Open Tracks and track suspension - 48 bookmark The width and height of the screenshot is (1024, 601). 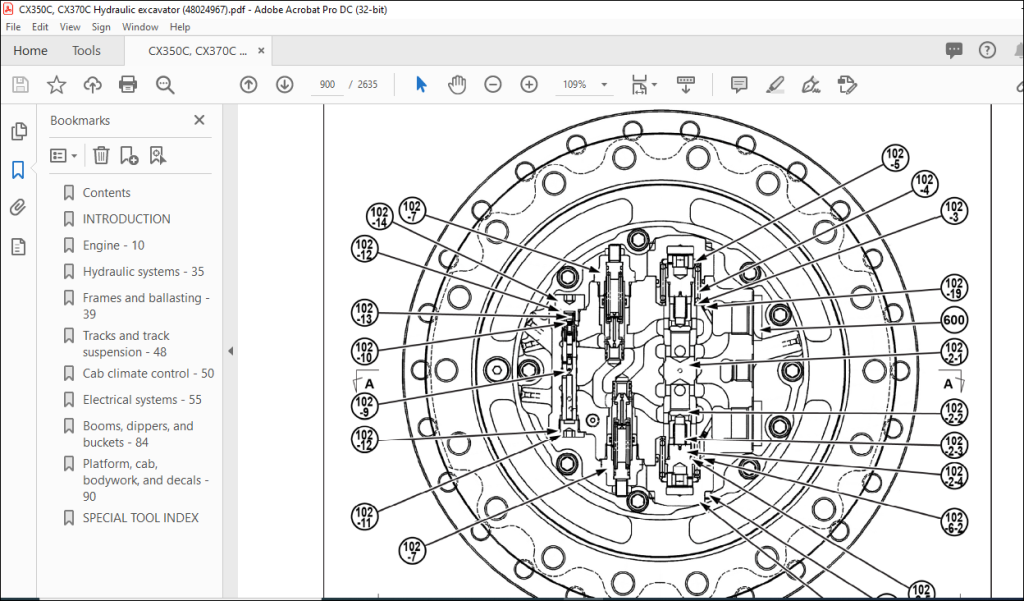click(126, 344)
